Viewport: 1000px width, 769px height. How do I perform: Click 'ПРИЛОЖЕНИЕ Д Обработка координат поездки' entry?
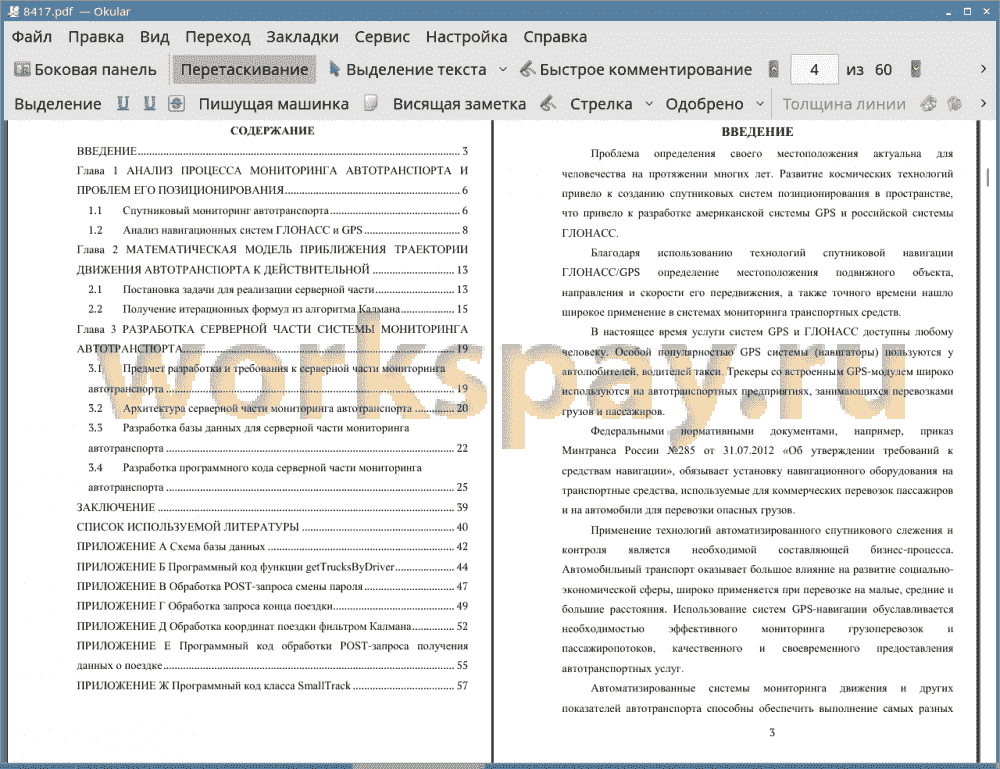(272, 626)
